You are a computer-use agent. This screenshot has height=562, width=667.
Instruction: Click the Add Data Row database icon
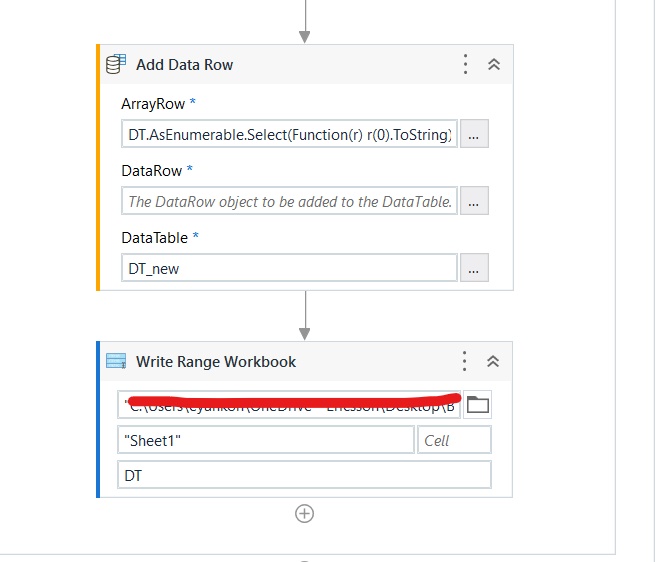(116, 64)
